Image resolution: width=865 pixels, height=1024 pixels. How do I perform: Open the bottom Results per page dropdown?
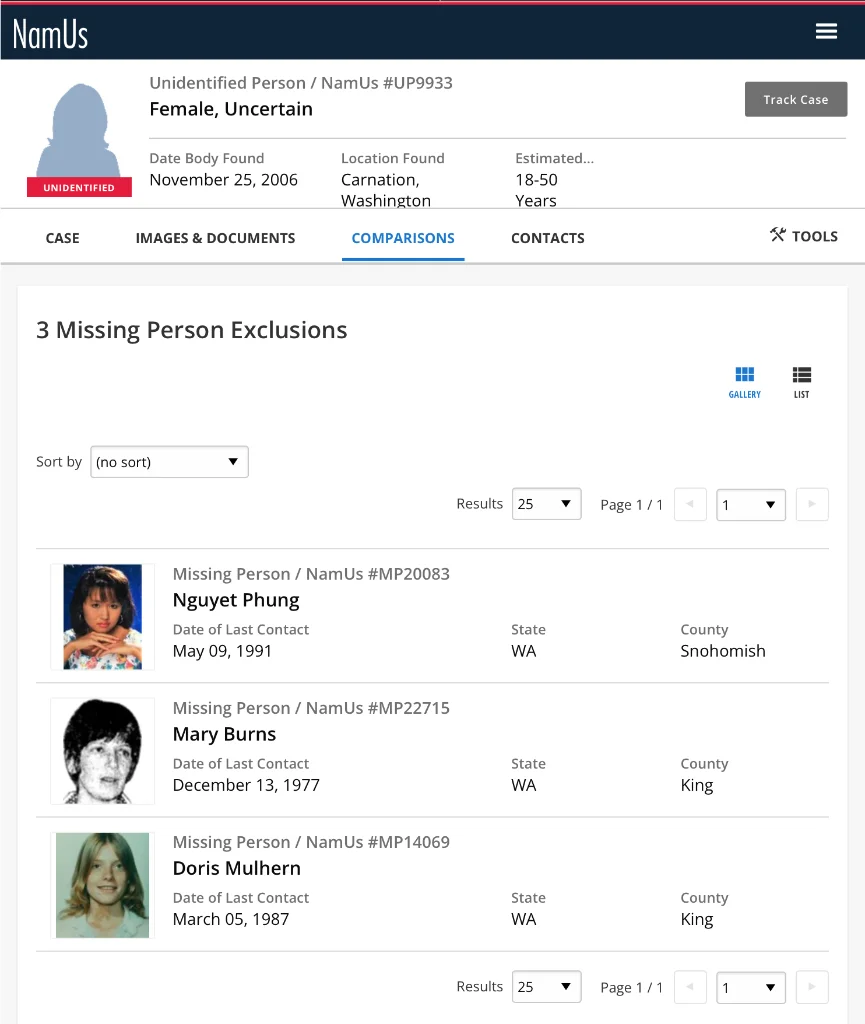(546, 987)
